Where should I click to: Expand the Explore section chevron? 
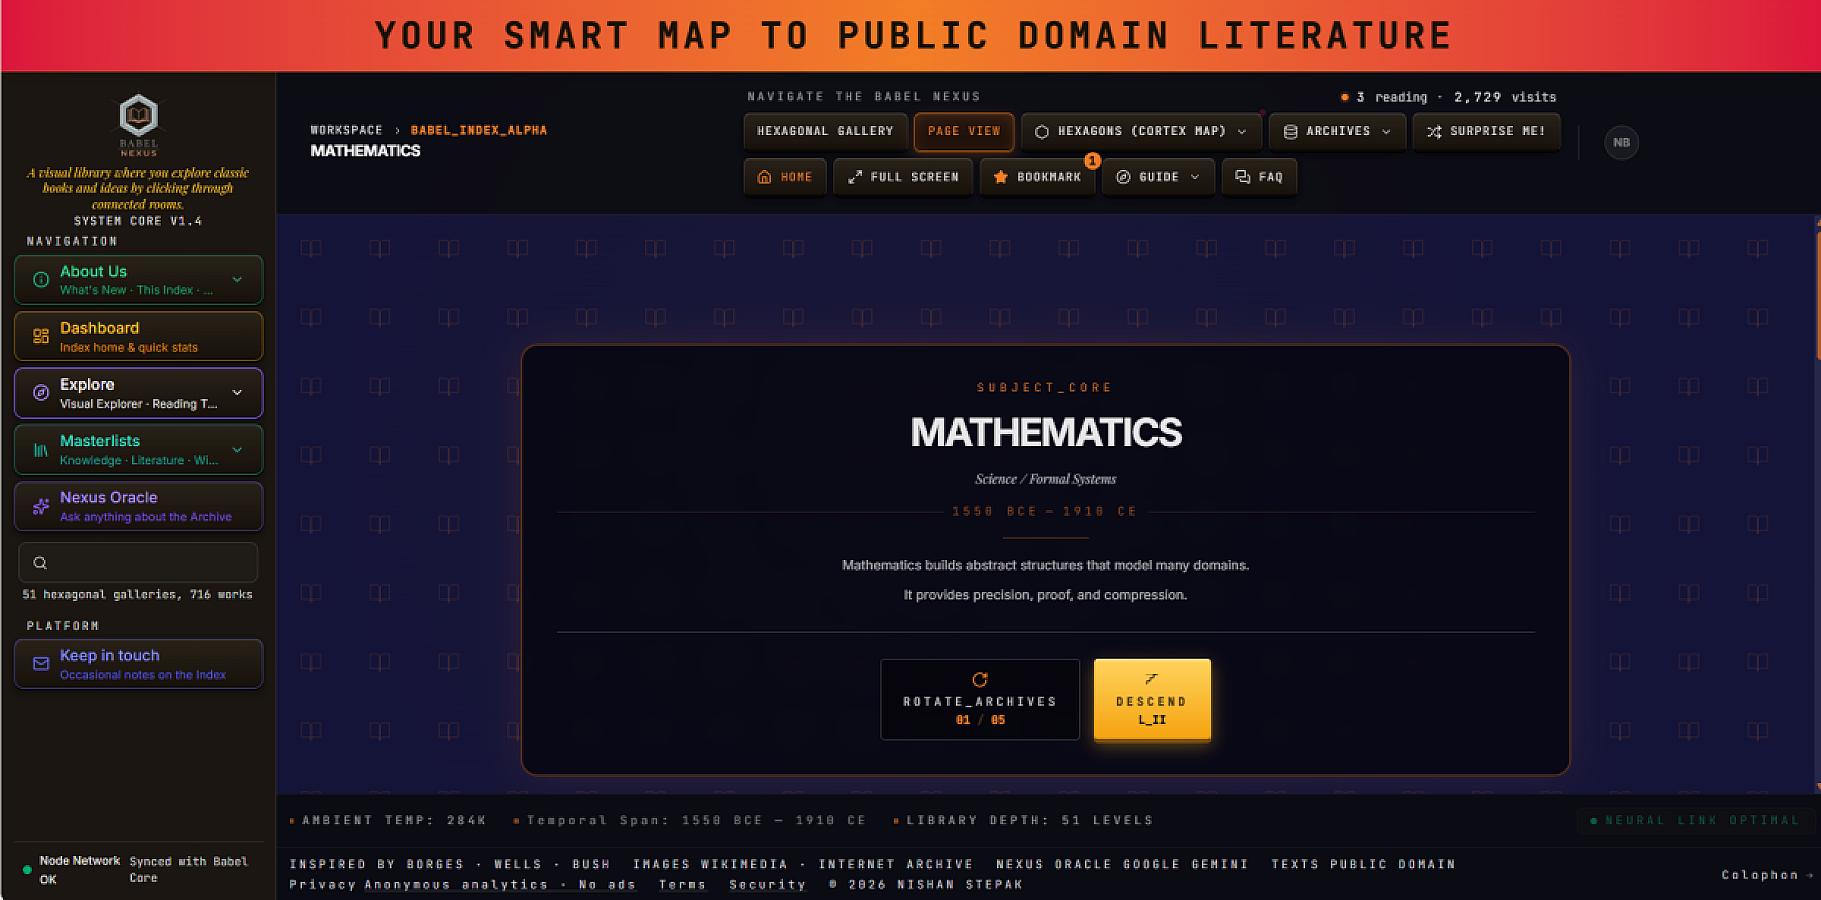coord(237,393)
